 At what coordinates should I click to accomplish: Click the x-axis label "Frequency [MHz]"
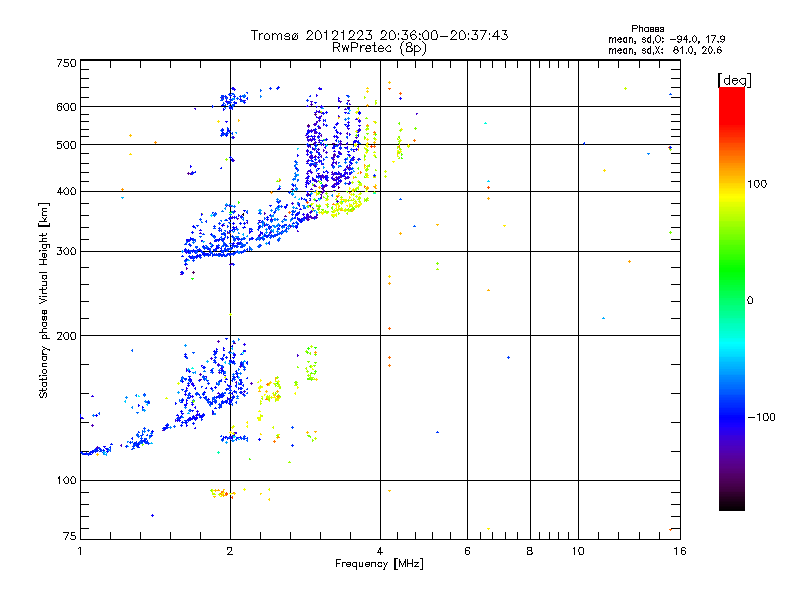(379, 564)
